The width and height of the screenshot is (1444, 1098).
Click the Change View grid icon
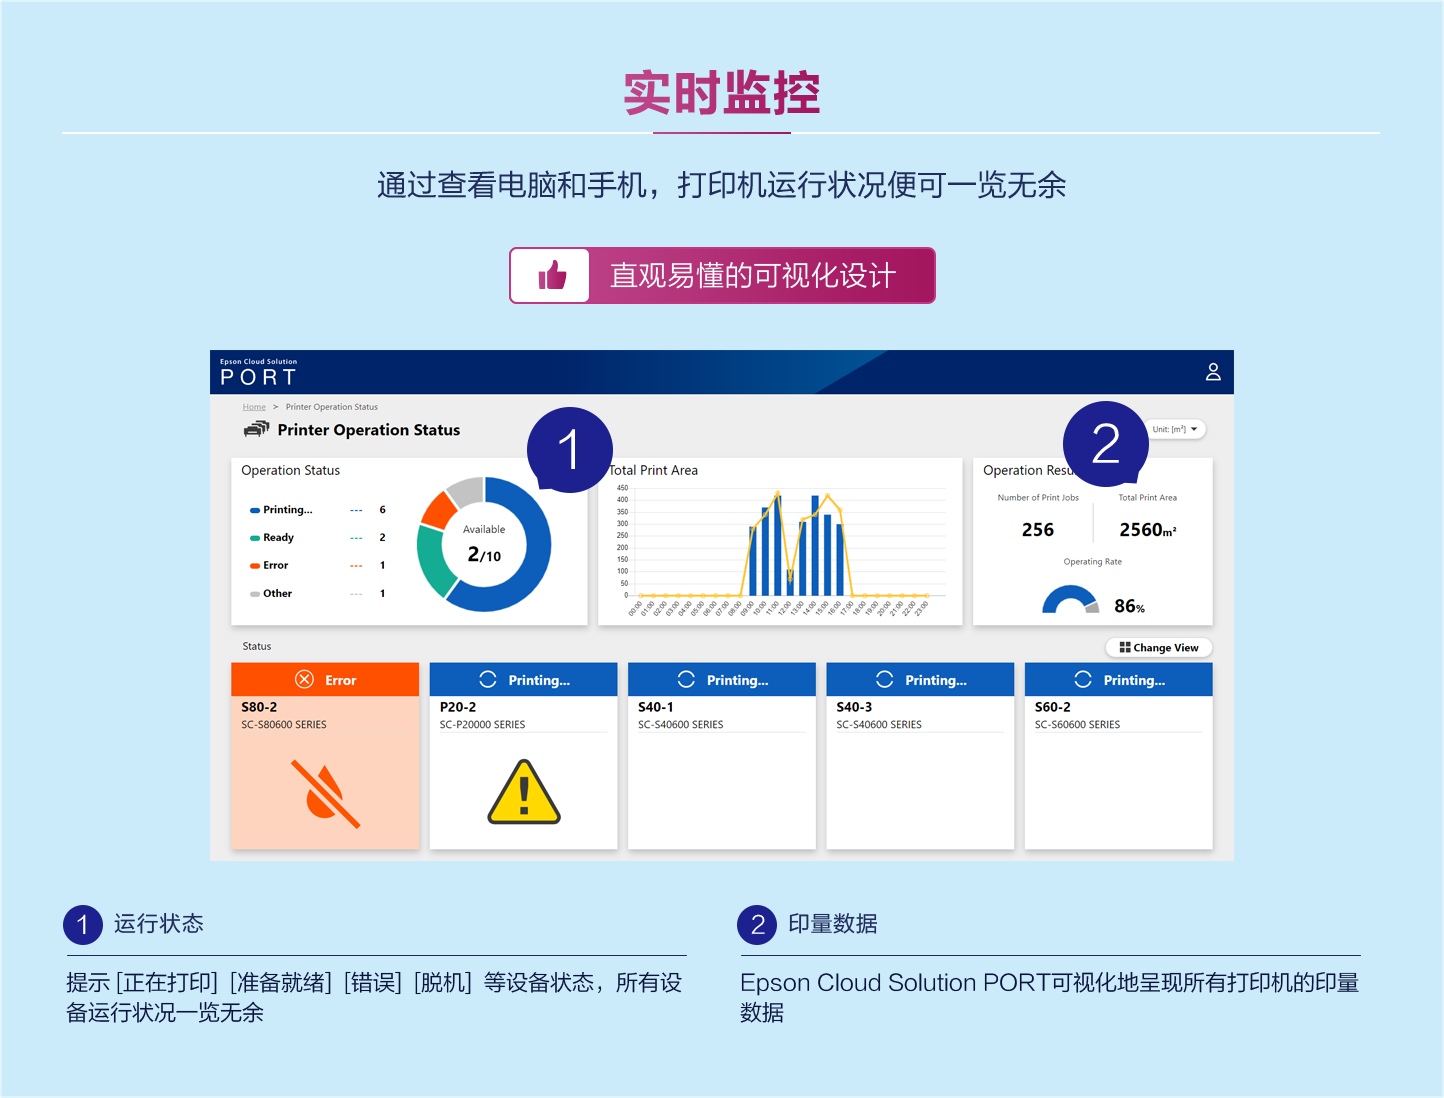point(1125,647)
